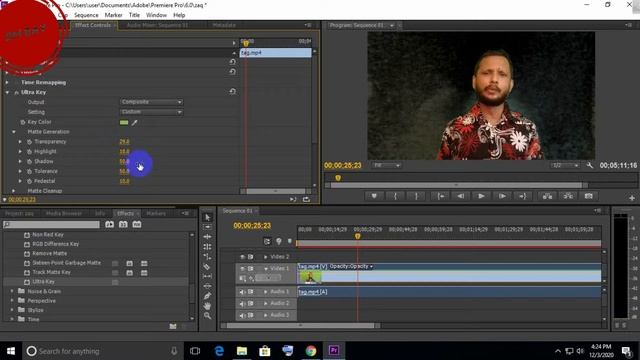Viewport: 640px width, 360px height.
Task: Filter effects by Accelerated Effects icon
Action: 109,224
